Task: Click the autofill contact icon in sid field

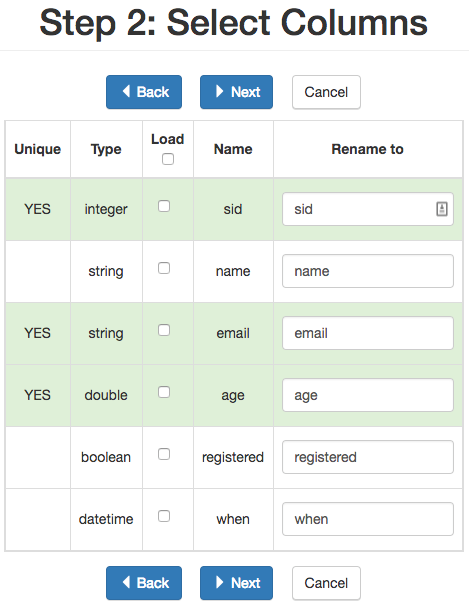Action: tap(442, 209)
